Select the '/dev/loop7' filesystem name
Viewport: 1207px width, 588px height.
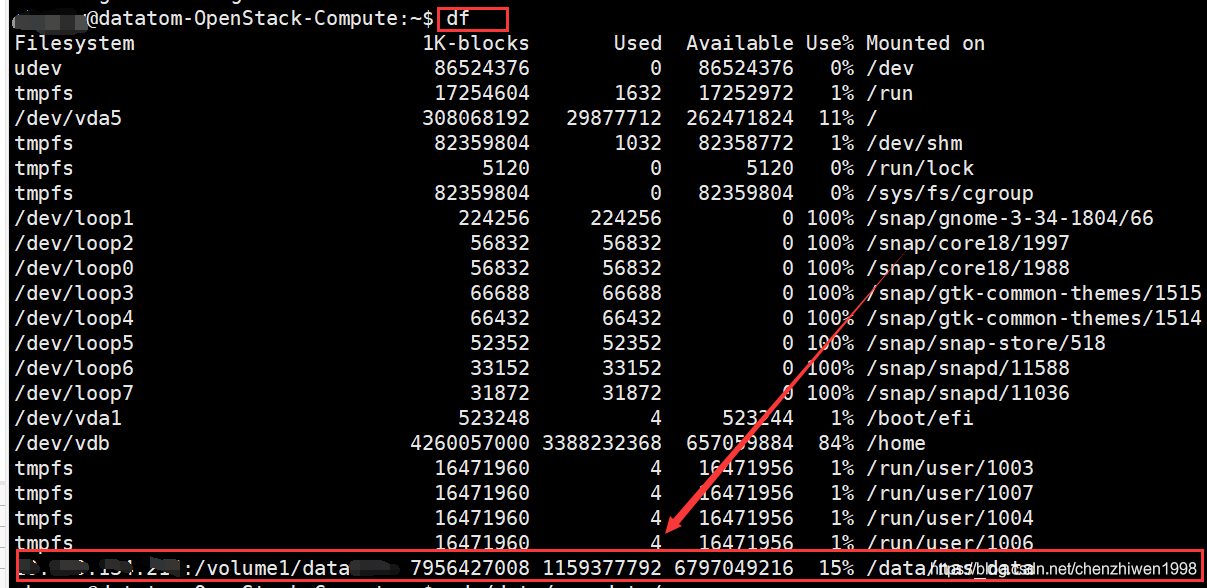(x=75, y=393)
